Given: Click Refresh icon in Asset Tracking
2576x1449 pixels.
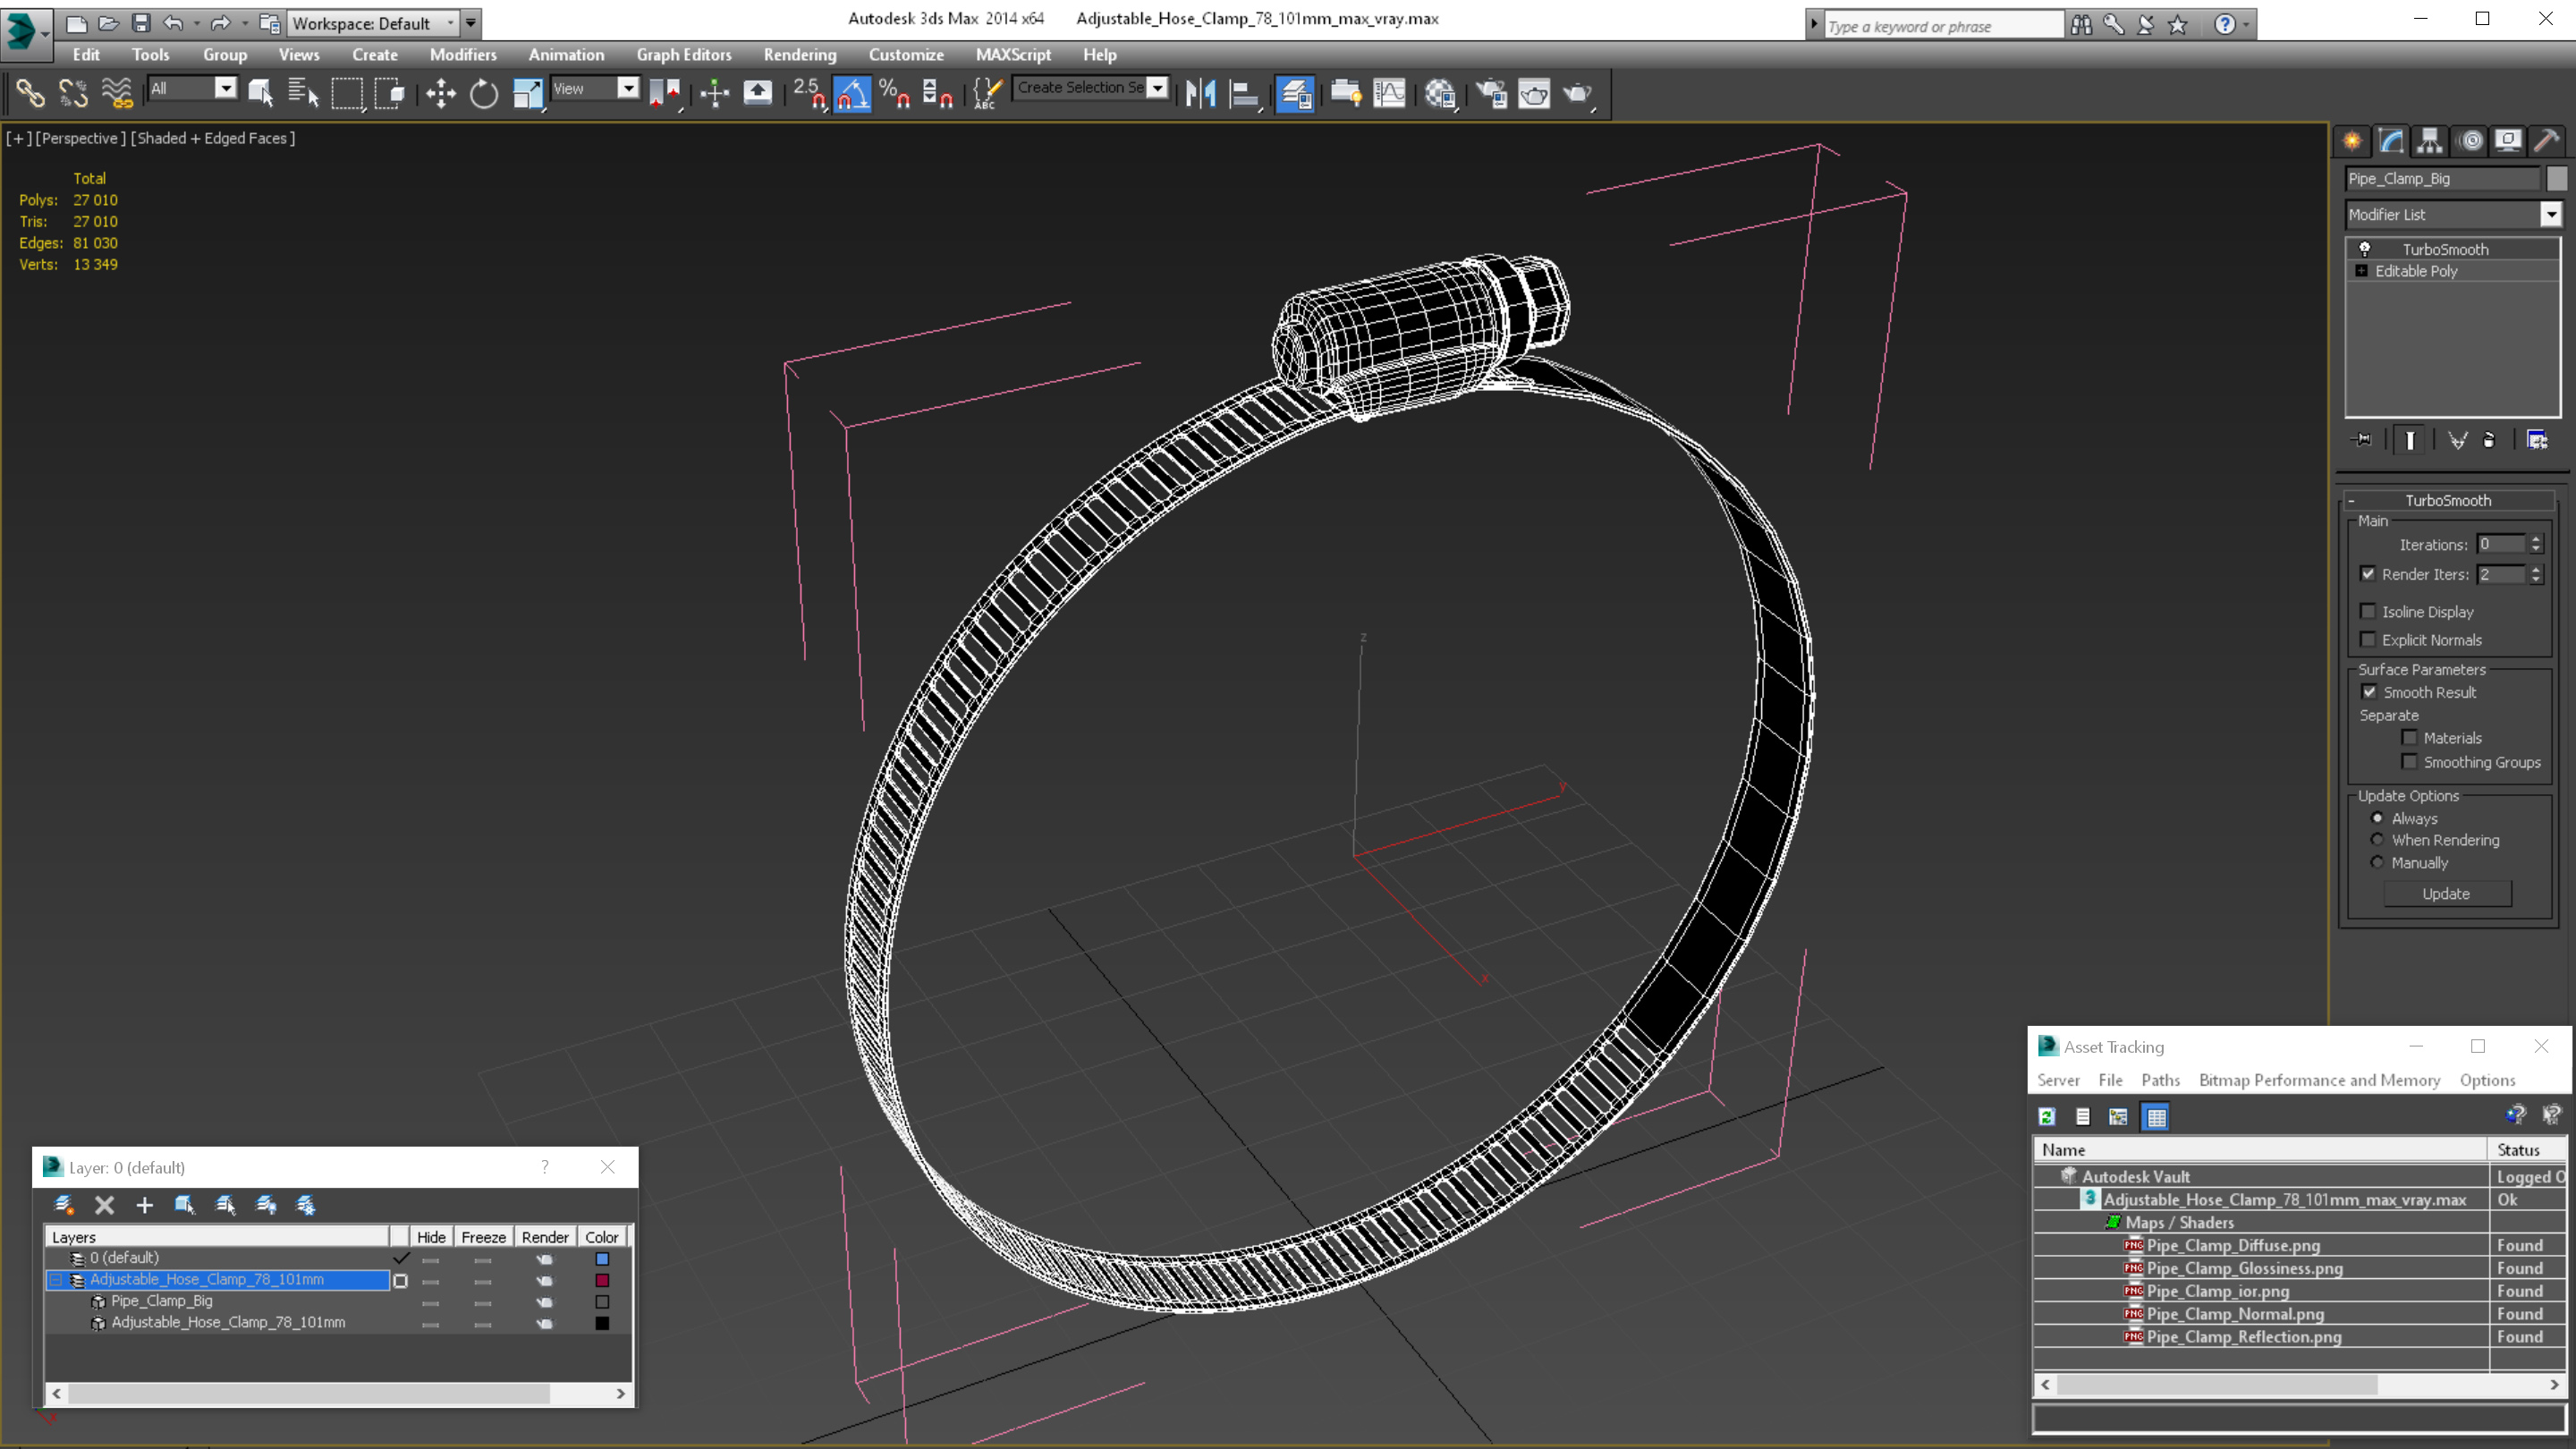Looking at the screenshot, I should click(2047, 1116).
